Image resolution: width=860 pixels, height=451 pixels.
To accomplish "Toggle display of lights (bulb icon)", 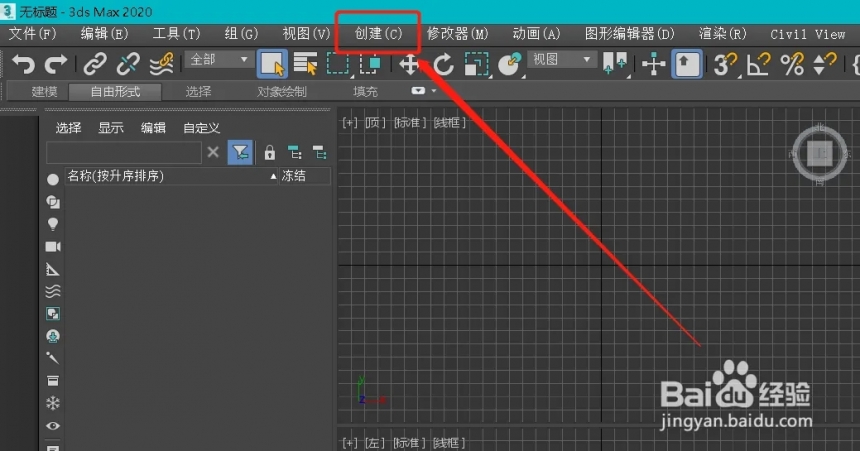I will 53,224.
